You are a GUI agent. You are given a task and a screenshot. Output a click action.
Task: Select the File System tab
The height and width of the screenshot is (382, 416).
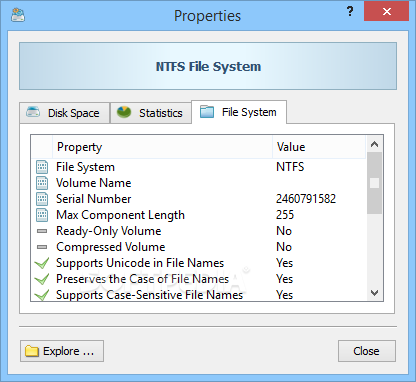pyautogui.click(x=239, y=112)
